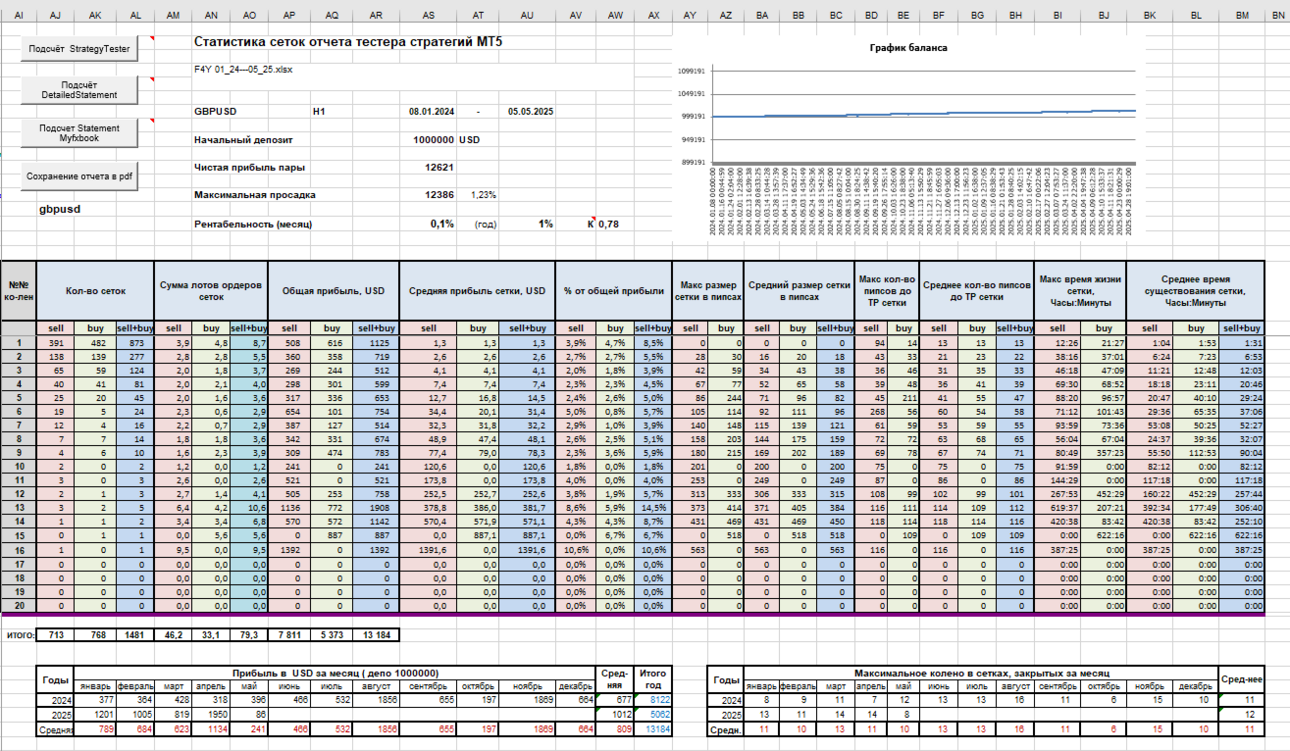The image size is (1290, 751).
Task: Select totals lots cell "79,3"
Action: 250,635
